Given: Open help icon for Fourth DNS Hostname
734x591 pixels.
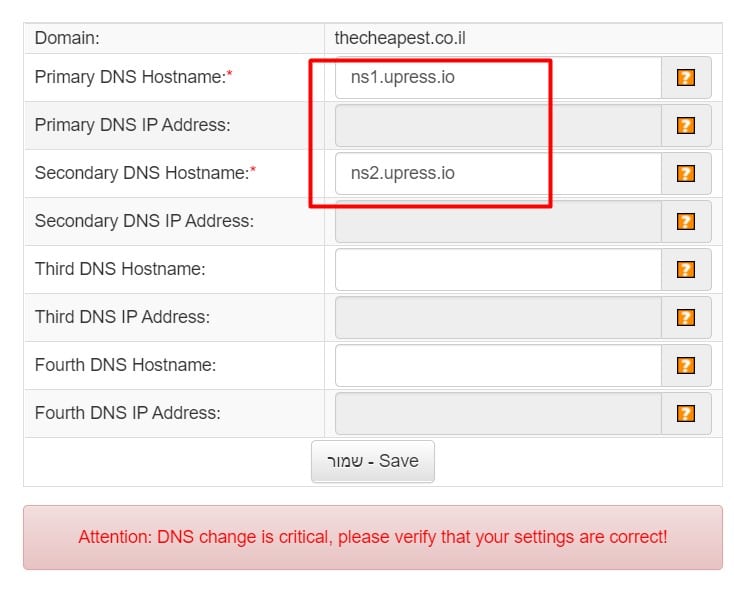Looking at the screenshot, I should pyautogui.click(x=686, y=365).
